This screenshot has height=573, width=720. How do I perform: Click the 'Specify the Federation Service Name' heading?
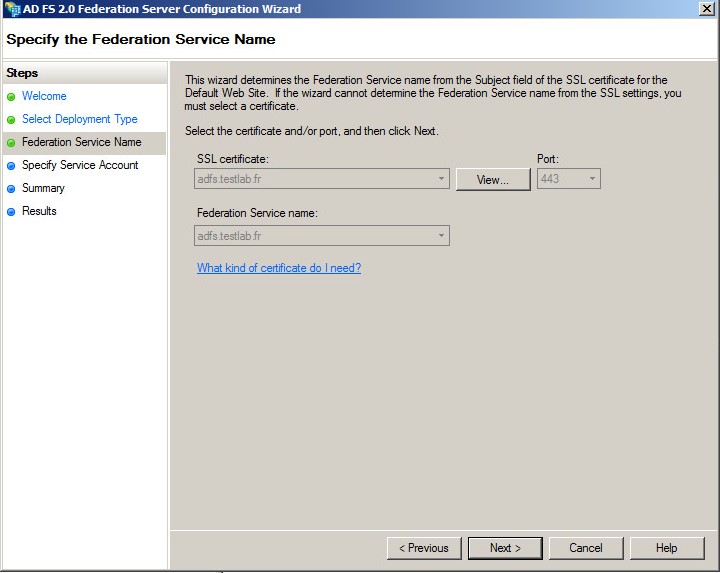click(141, 39)
